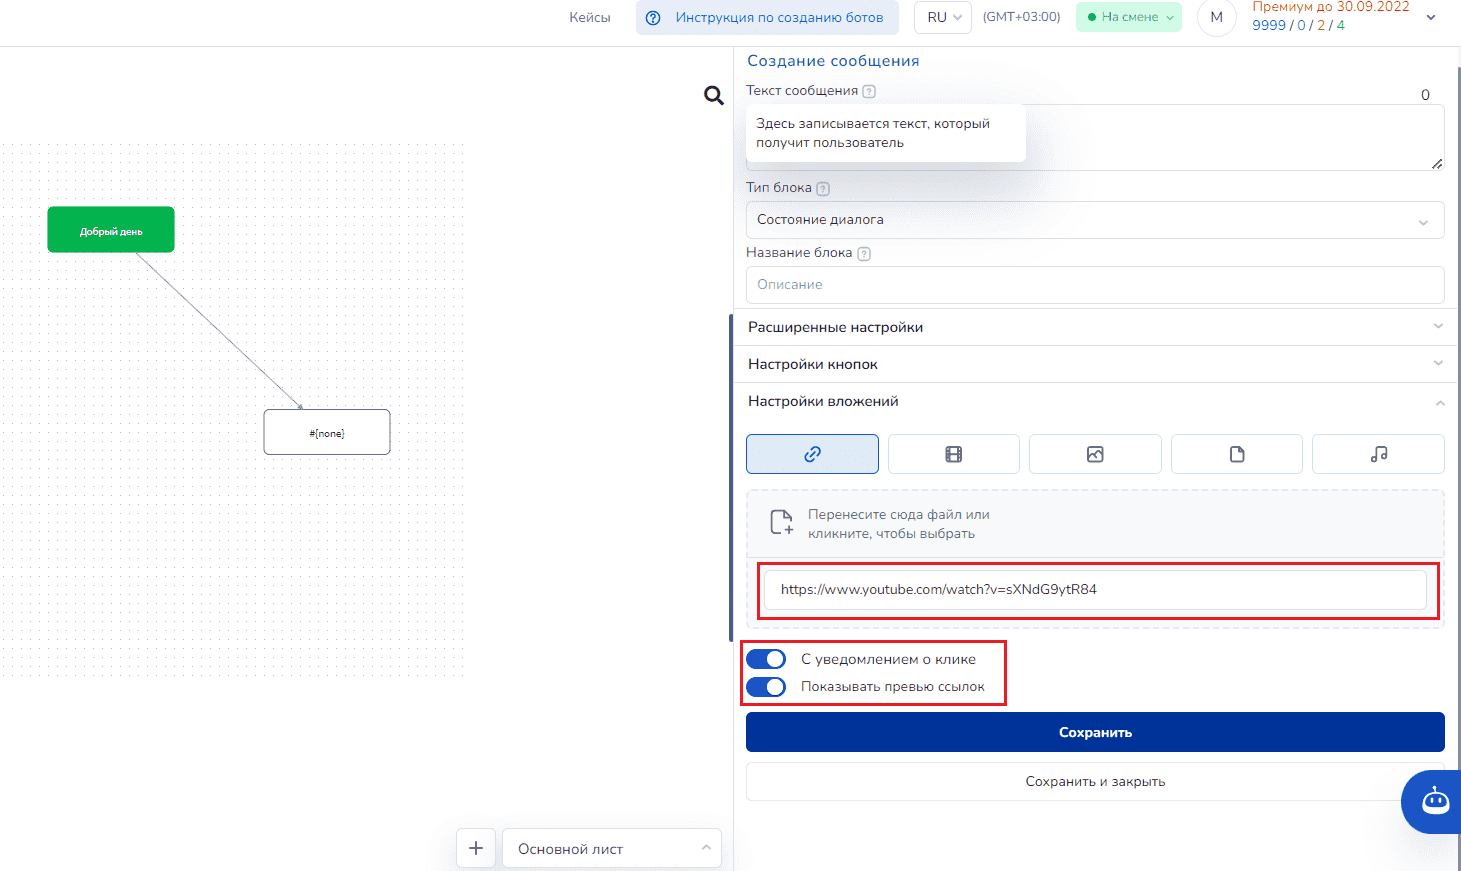
Task: Expand Расширенные настройки section
Action: [1095, 327]
